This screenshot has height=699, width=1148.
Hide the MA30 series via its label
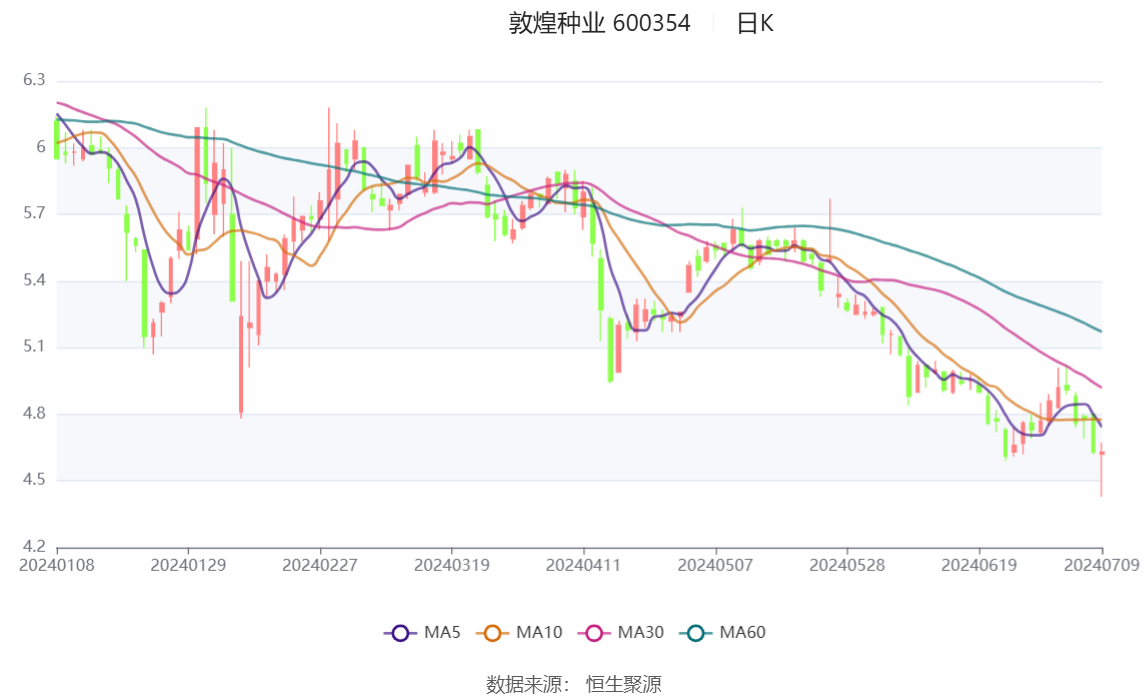pyautogui.click(x=641, y=632)
